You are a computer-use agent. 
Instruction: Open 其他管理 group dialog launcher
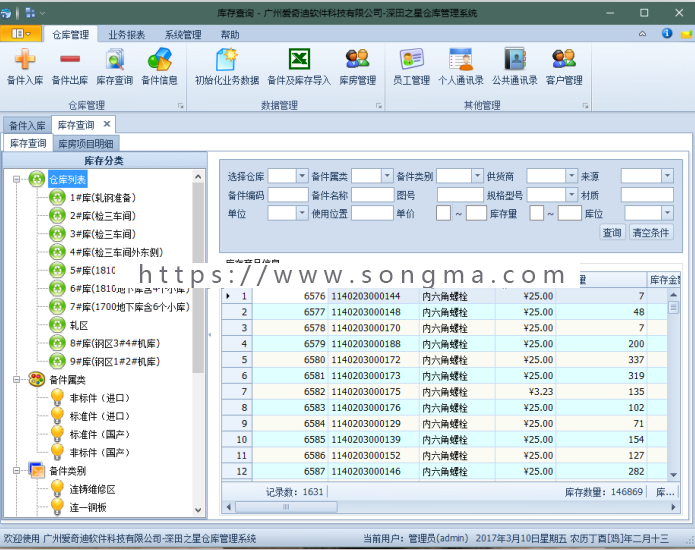585,105
